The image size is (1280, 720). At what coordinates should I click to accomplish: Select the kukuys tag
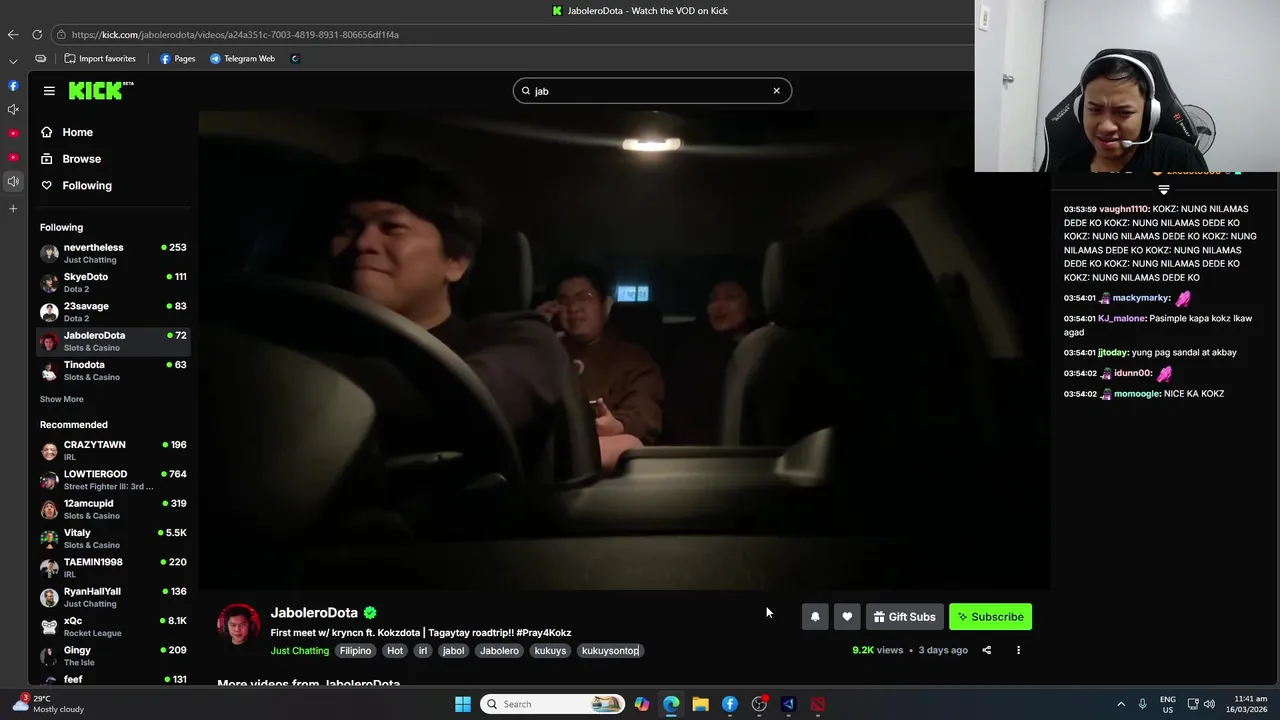coord(550,651)
